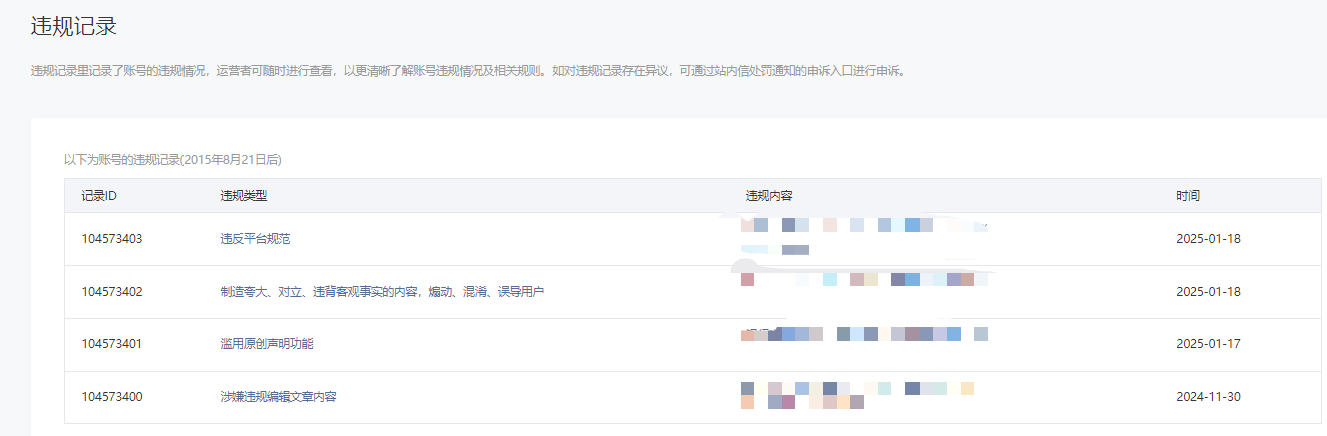Open the 违反平台规范 violation type
The image size is (1327, 436).
[x=255, y=239]
